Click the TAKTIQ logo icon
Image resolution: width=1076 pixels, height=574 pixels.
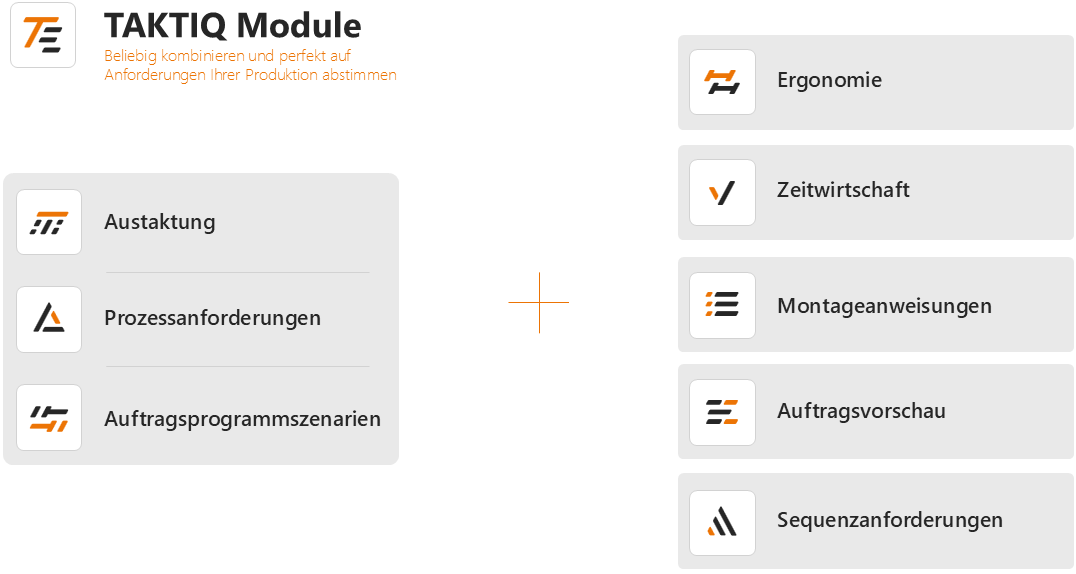point(43,35)
